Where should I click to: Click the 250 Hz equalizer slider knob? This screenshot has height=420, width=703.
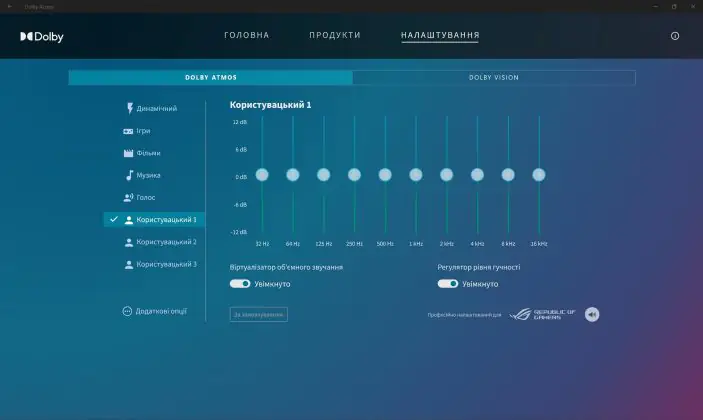[x=354, y=175]
